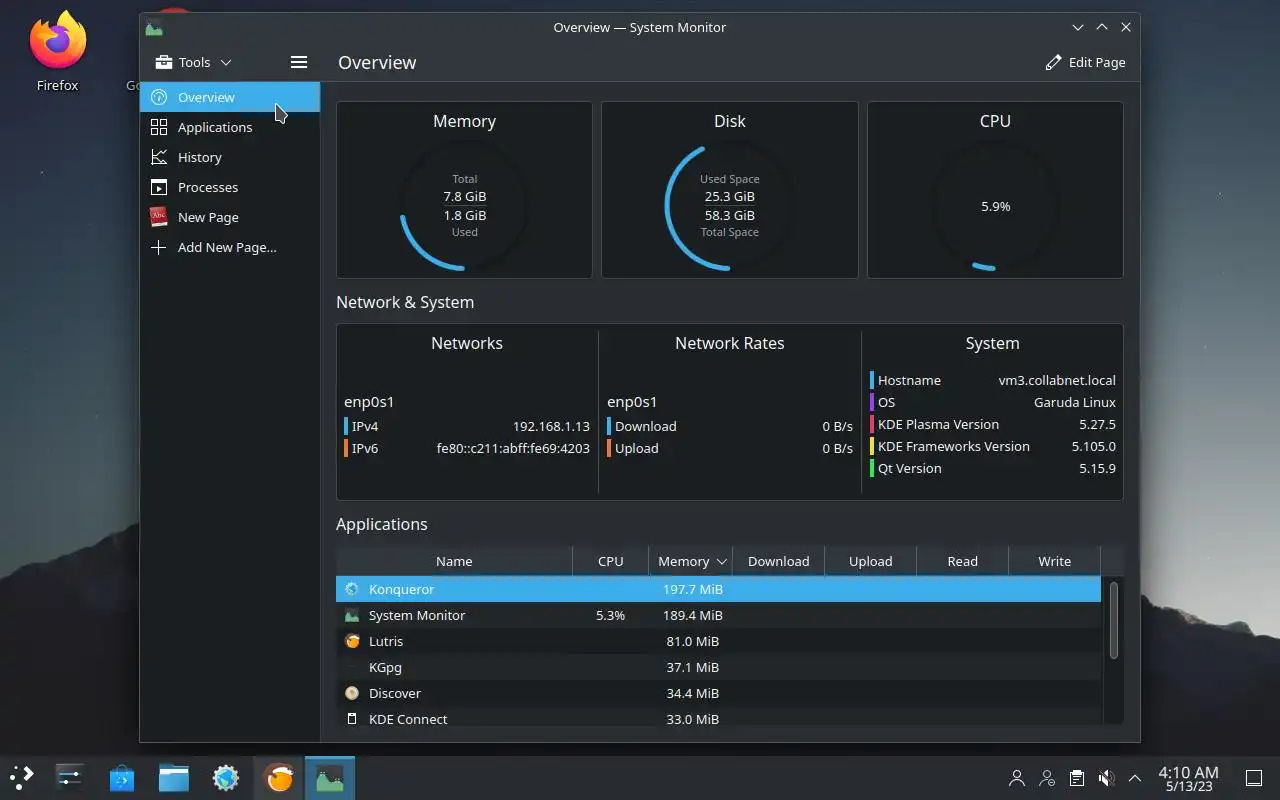Expand the system tray hidden icons arrow
This screenshot has width=1280, height=800.
(x=1135, y=778)
